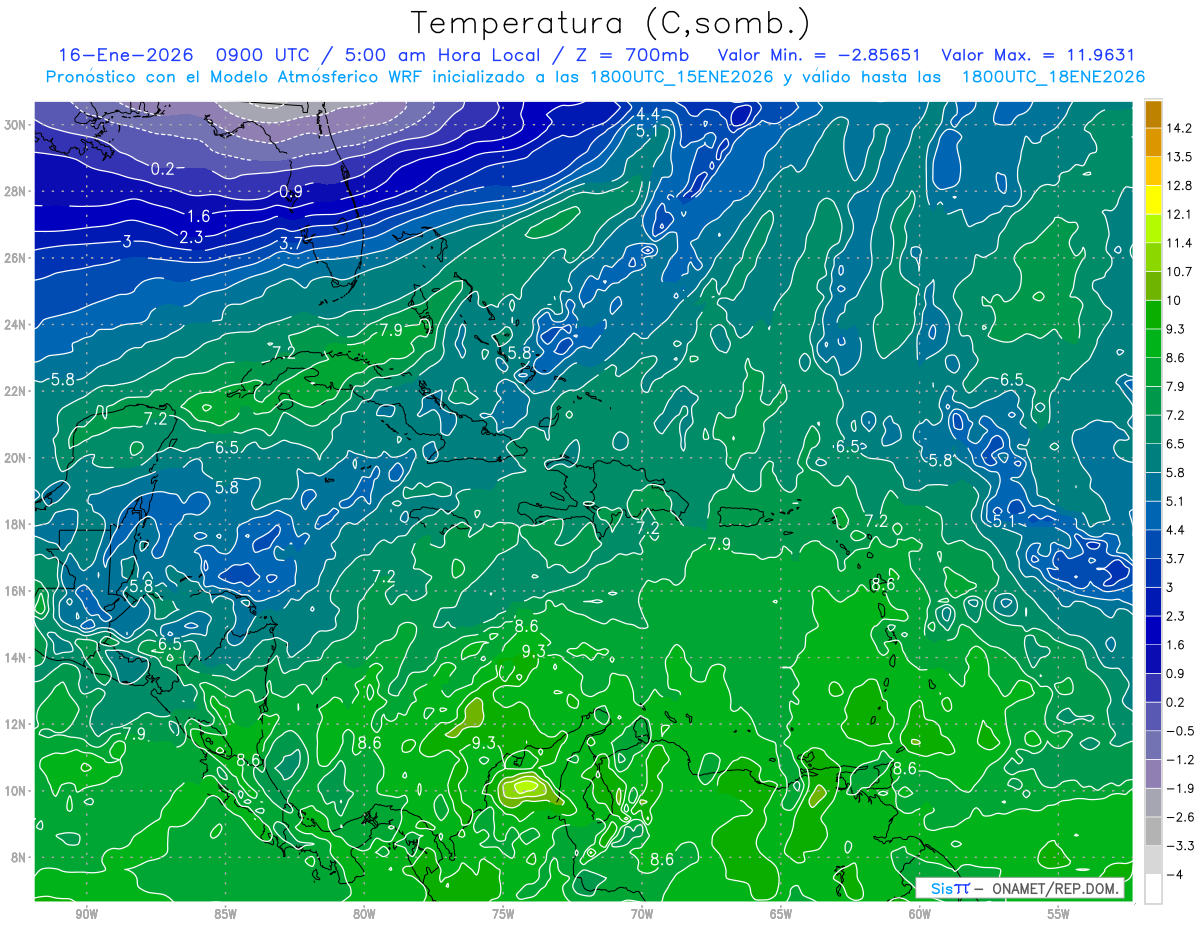Screen dimensions: 1200x927
Task: Click the 4.4 contour label on the map
Action: pos(648,113)
